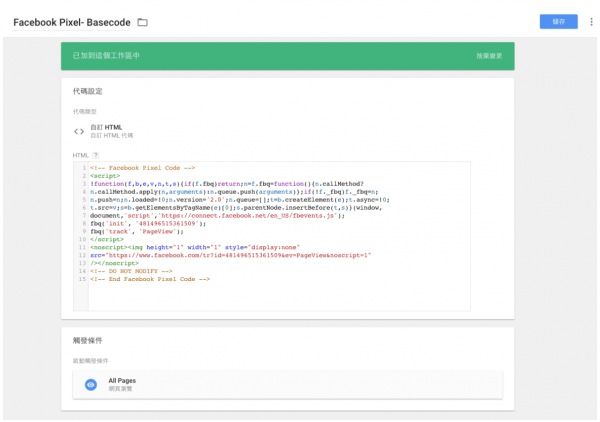This screenshot has height=422, width=600.
Task: Open the three-dot more options menu
Action: point(591,22)
